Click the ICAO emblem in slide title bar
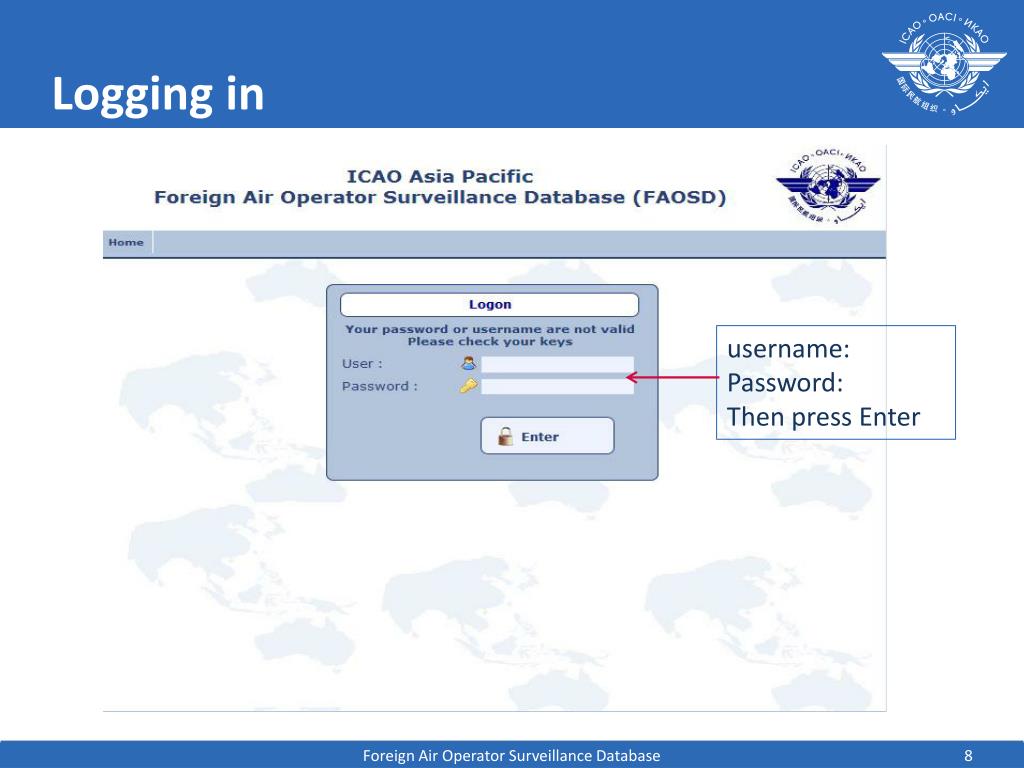 [943, 64]
